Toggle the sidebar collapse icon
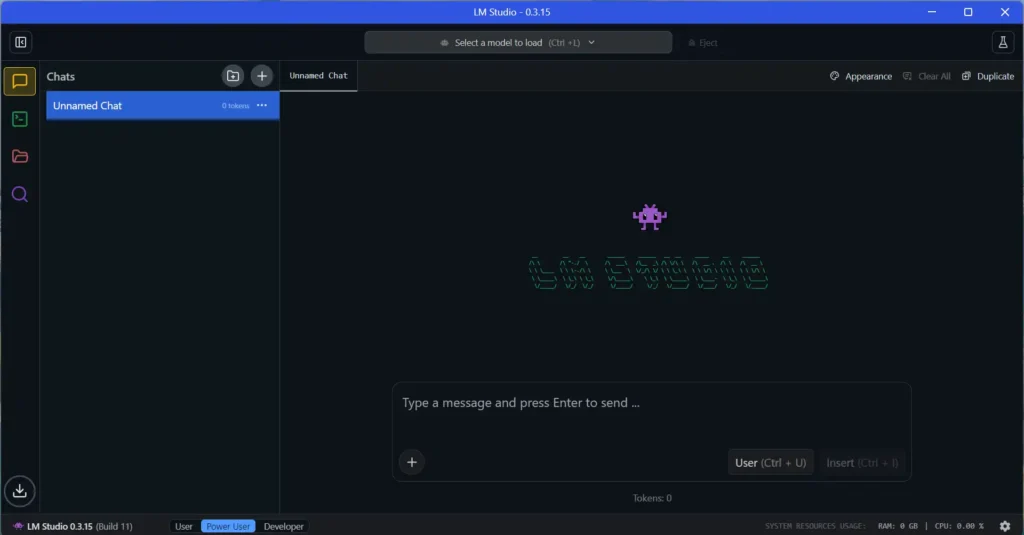Viewport: 1024px width, 535px height. tap(21, 42)
